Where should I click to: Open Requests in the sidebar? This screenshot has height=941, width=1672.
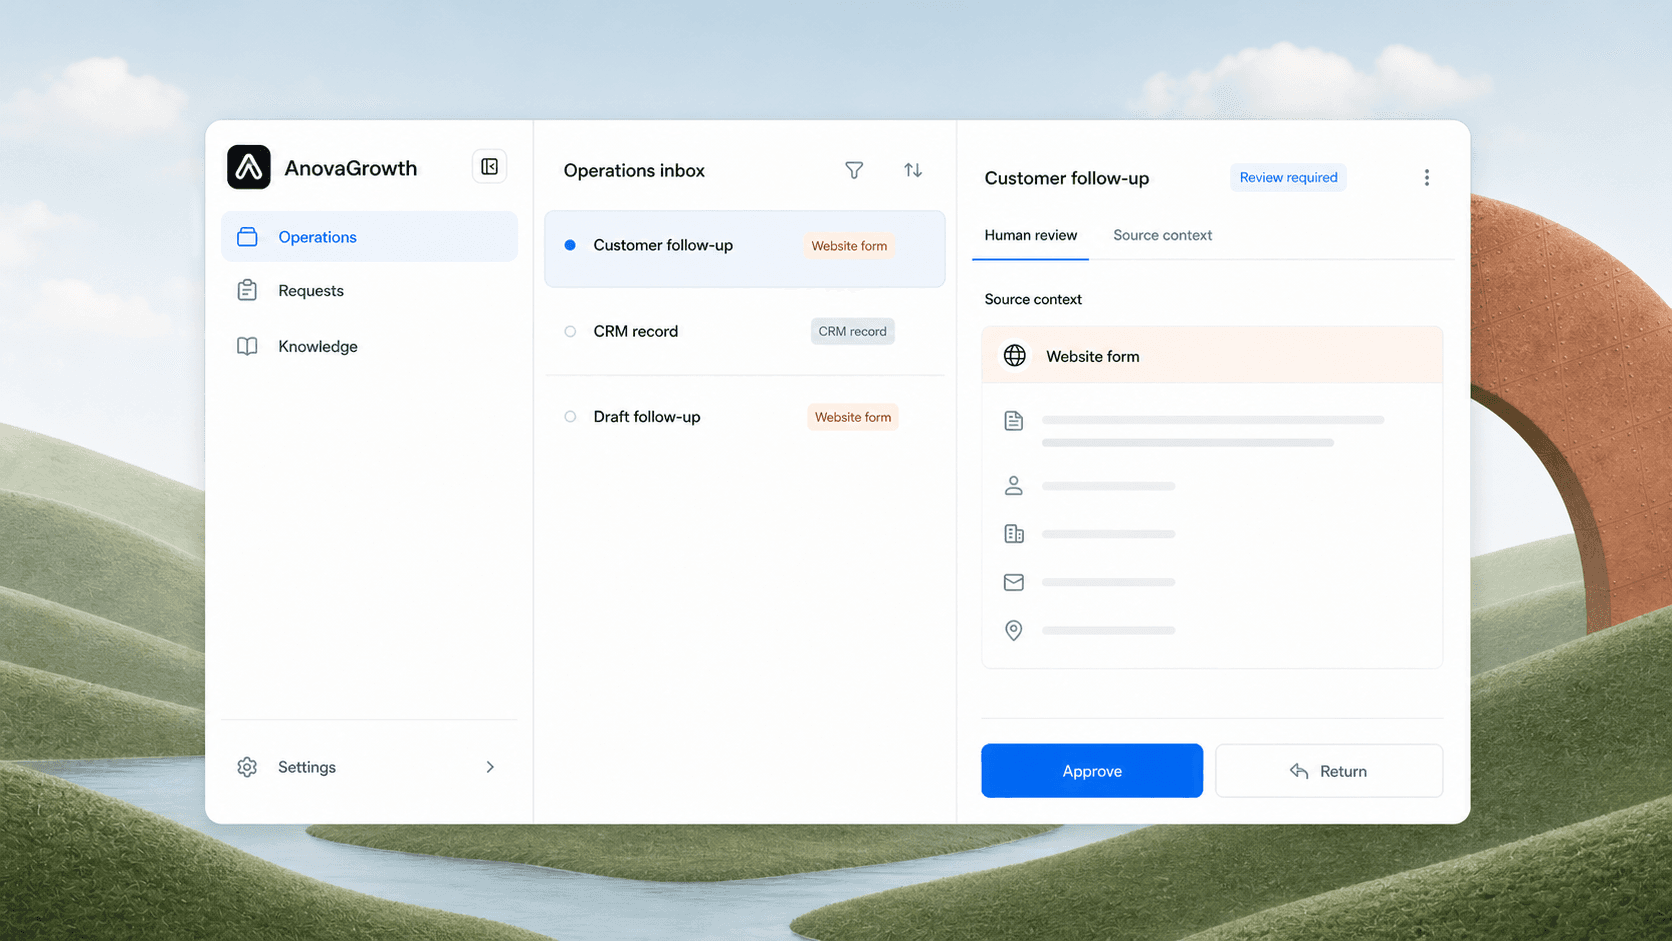pyautogui.click(x=369, y=290)
